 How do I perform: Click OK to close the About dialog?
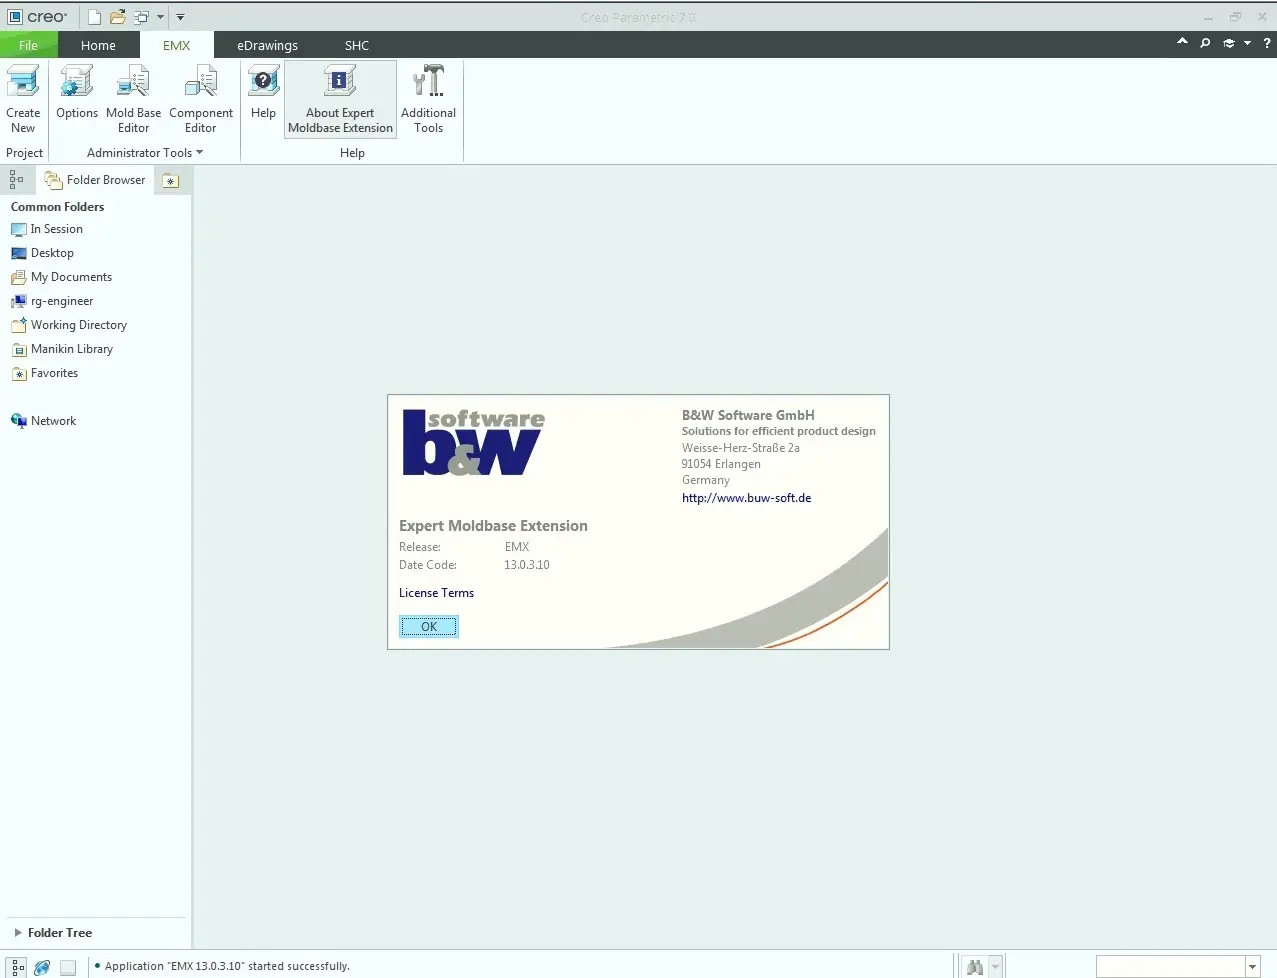[429, 627]
